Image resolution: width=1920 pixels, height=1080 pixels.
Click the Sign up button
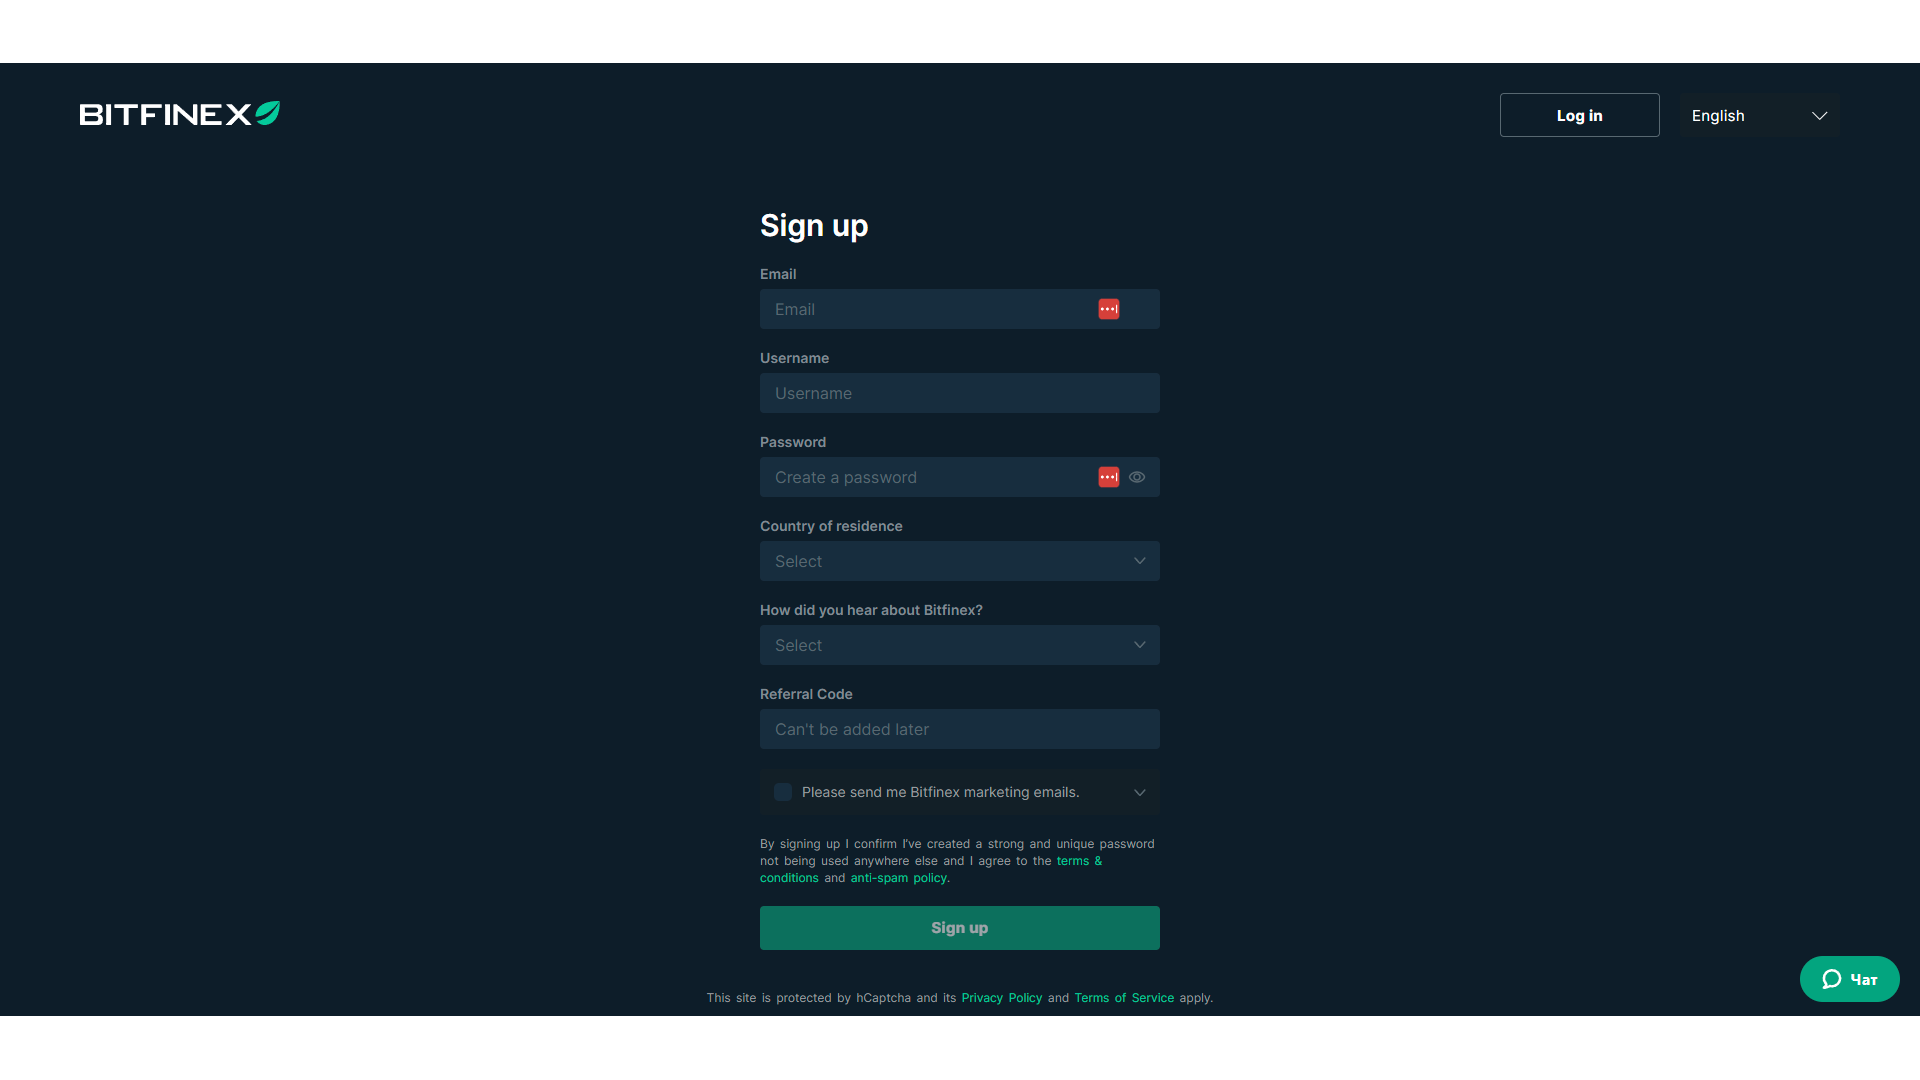click(x=960, y=927)
